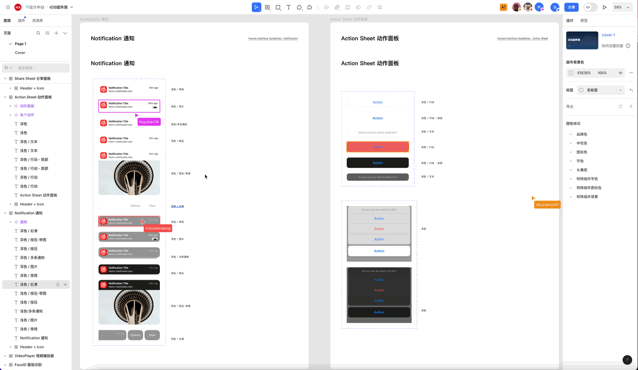Open the layer search filter dropdown
The height and width of the screenshot is (370, 638).
(8, 68)
